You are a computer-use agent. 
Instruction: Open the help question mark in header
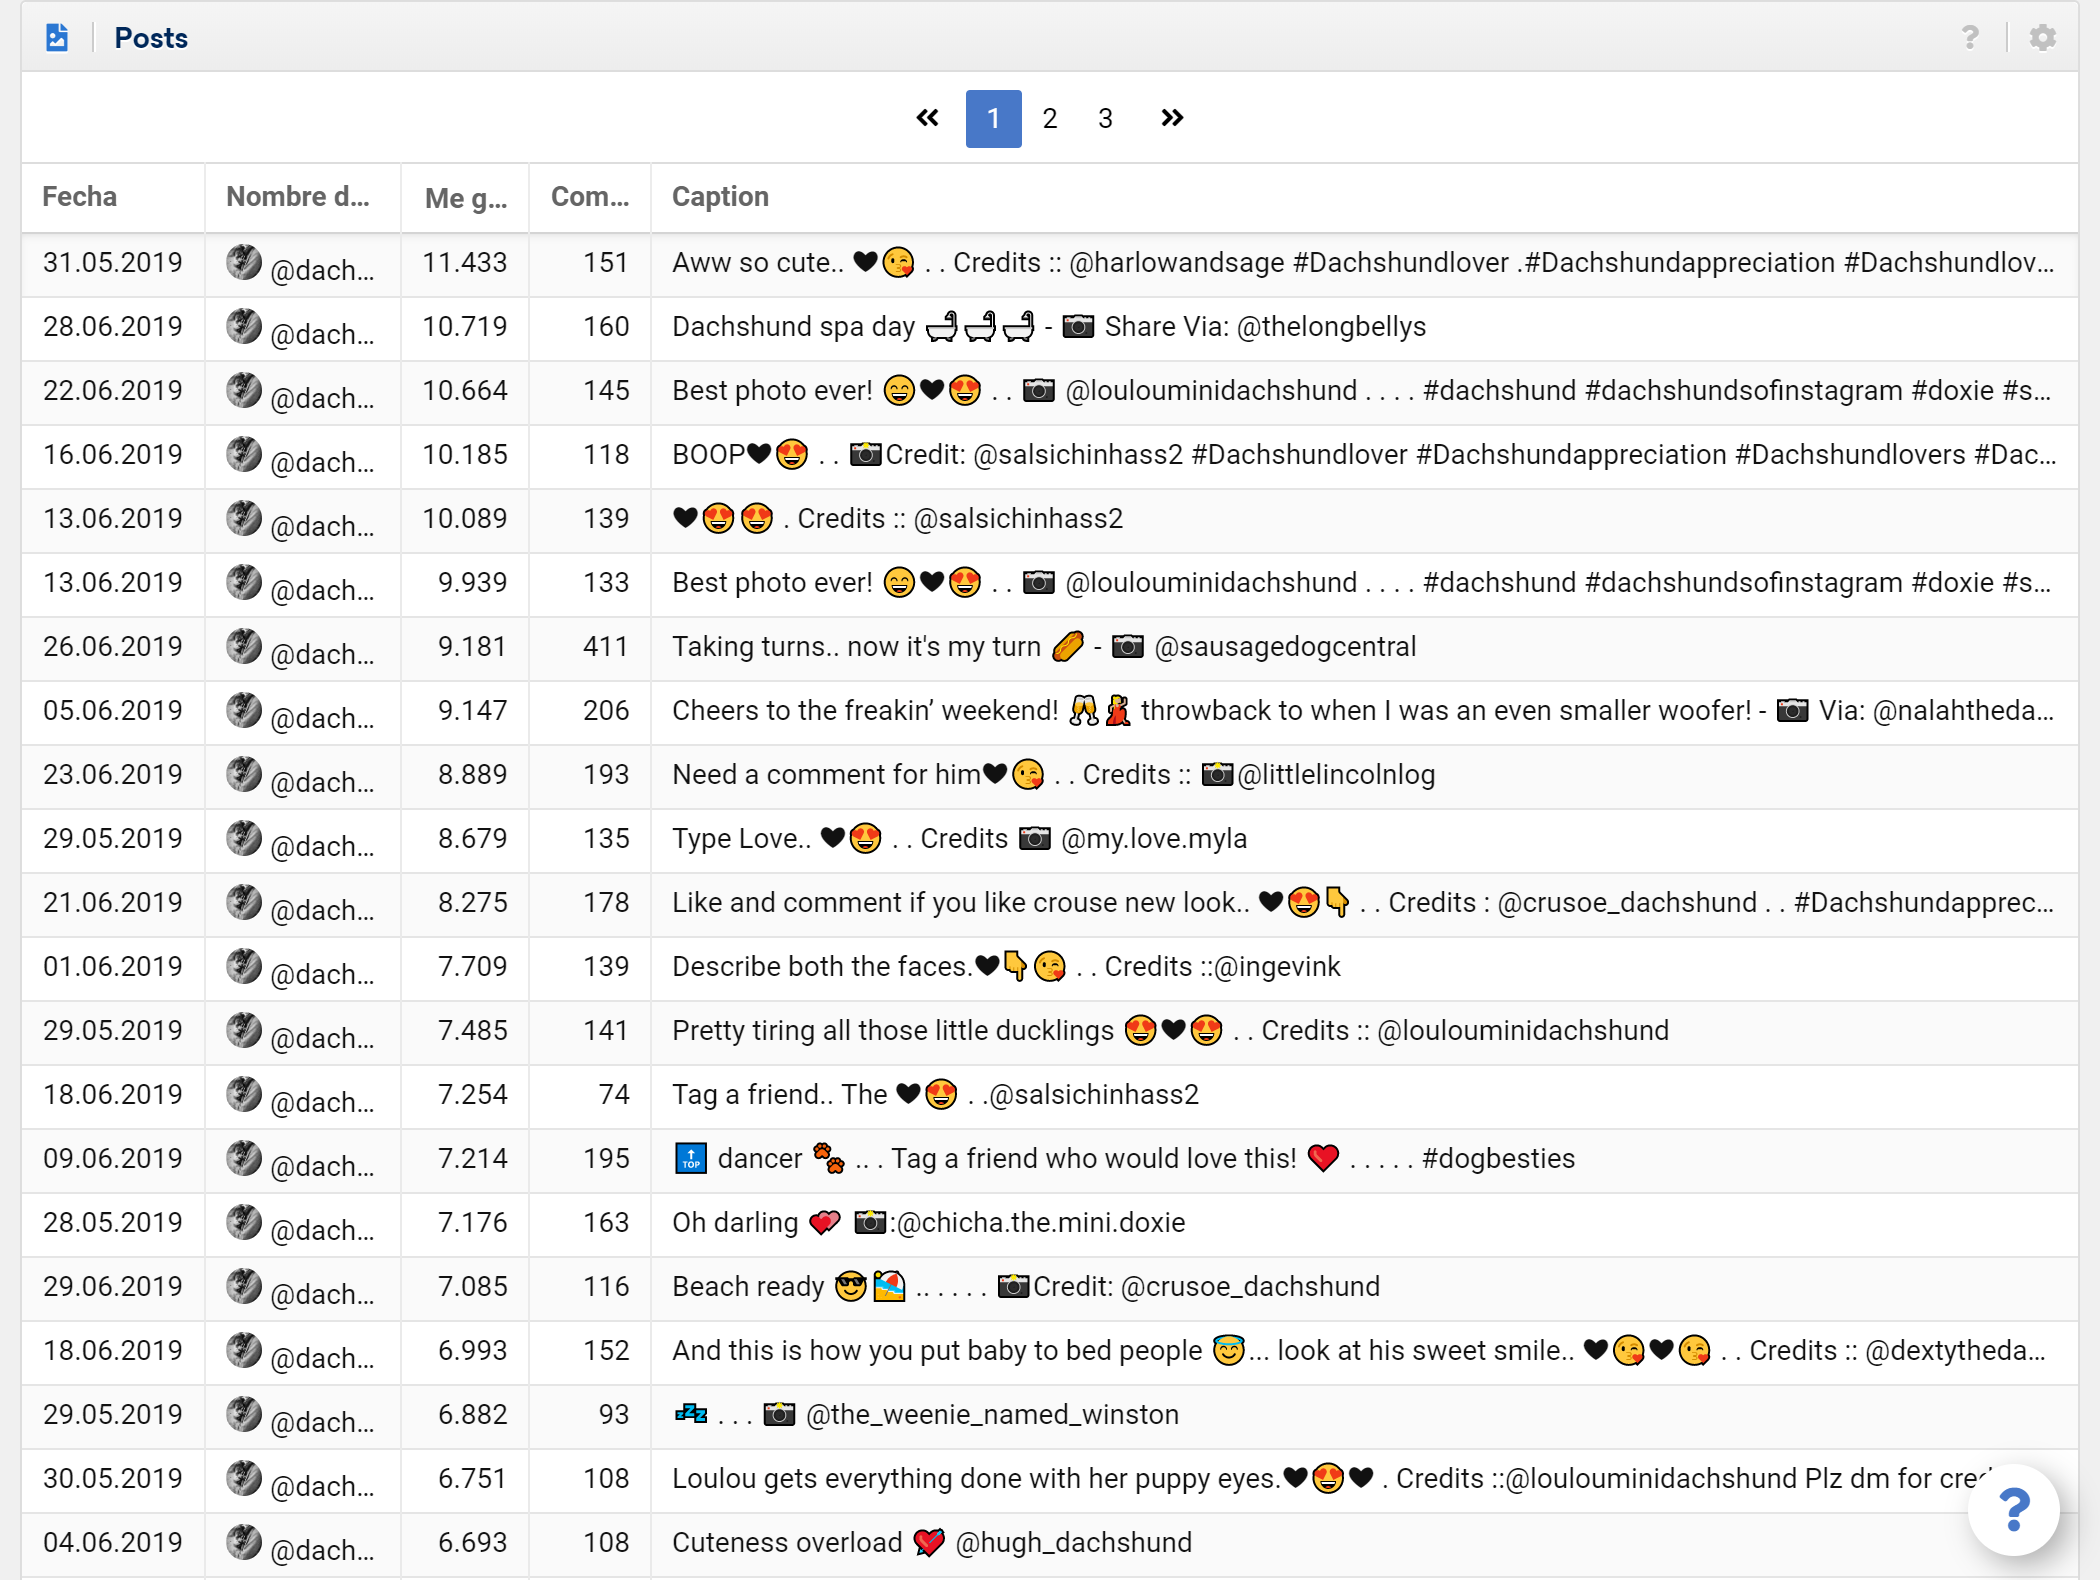pos(1969,38)
